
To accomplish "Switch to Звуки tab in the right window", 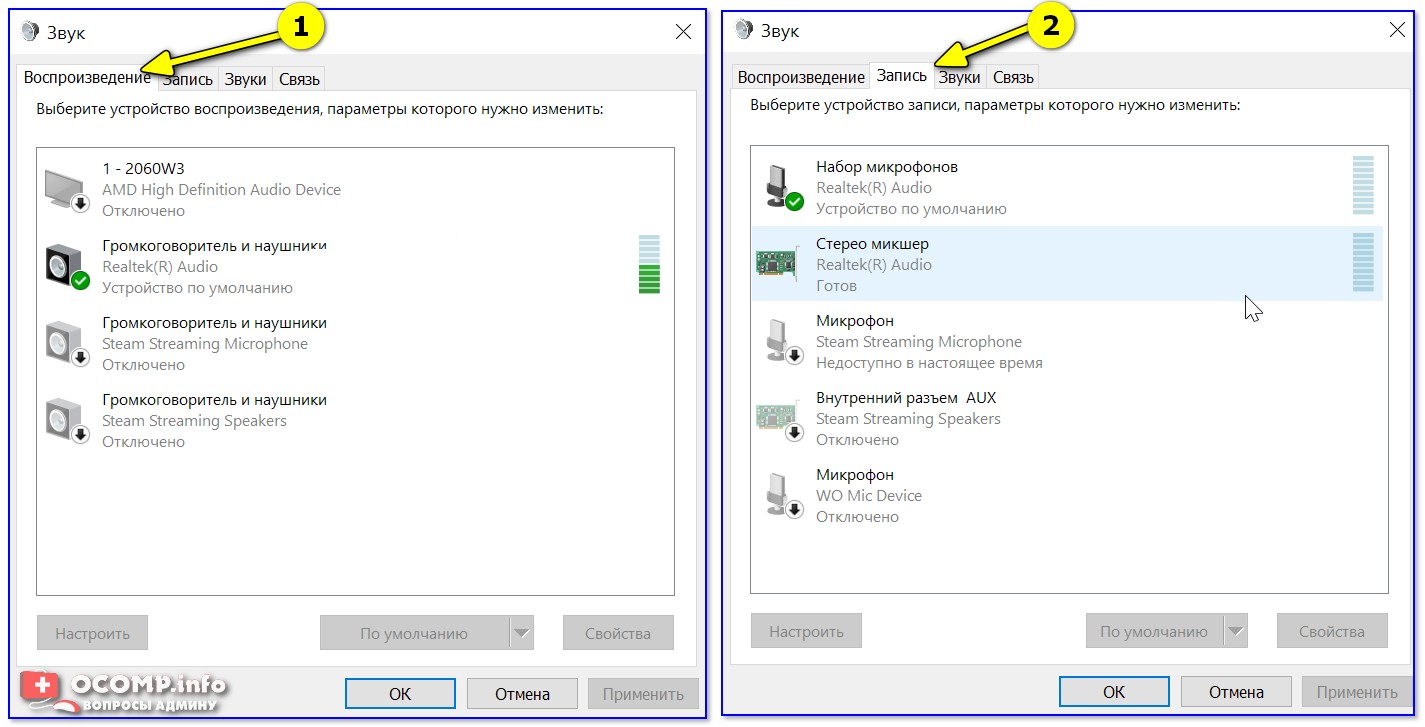I will (959, 77).
